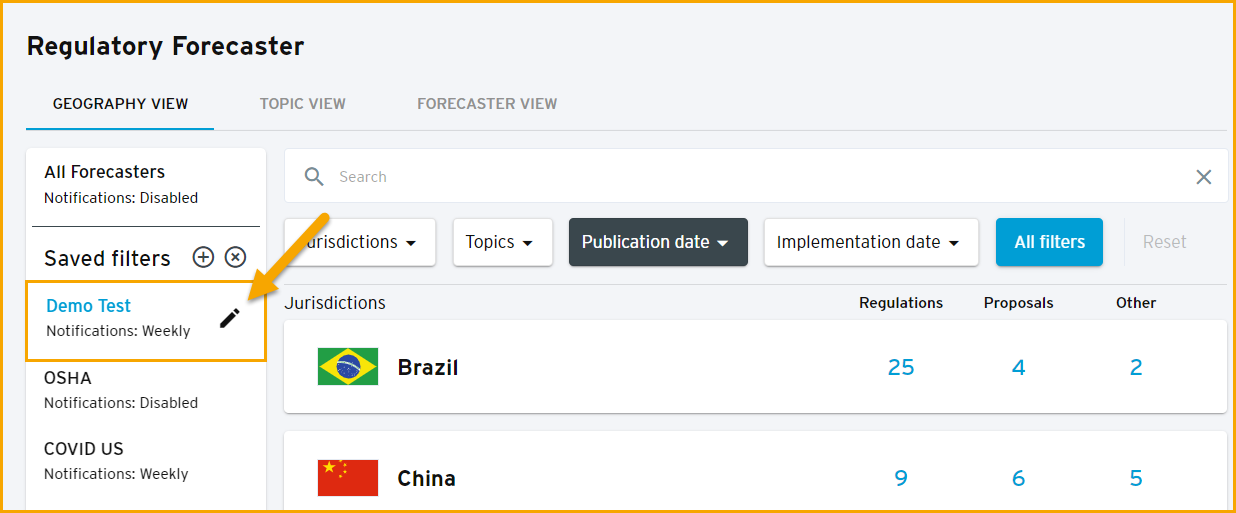Expand the Jurisdictions dropdown
Screen dimensions: 1236x513
click(360, 242)
